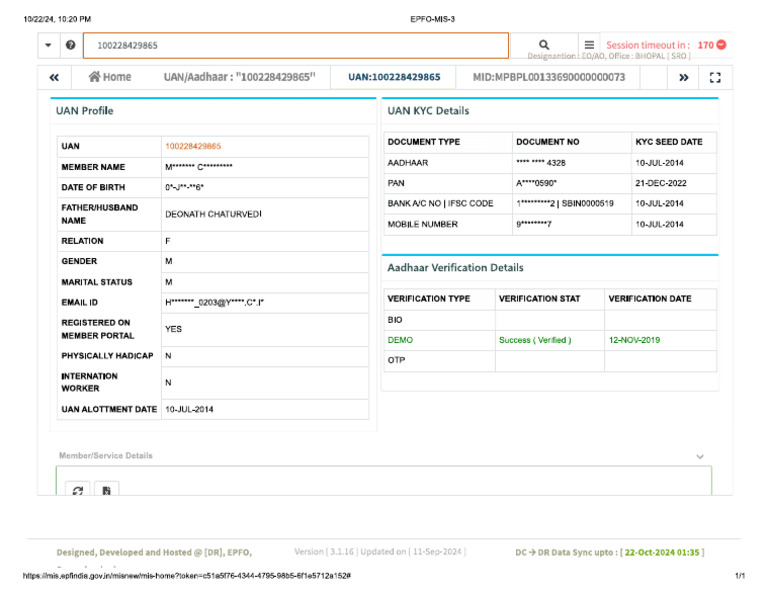The height and width of the screenshot is (594, 768).
Task: Click the red session timeout icon
Action: click(x=721, y=45)
